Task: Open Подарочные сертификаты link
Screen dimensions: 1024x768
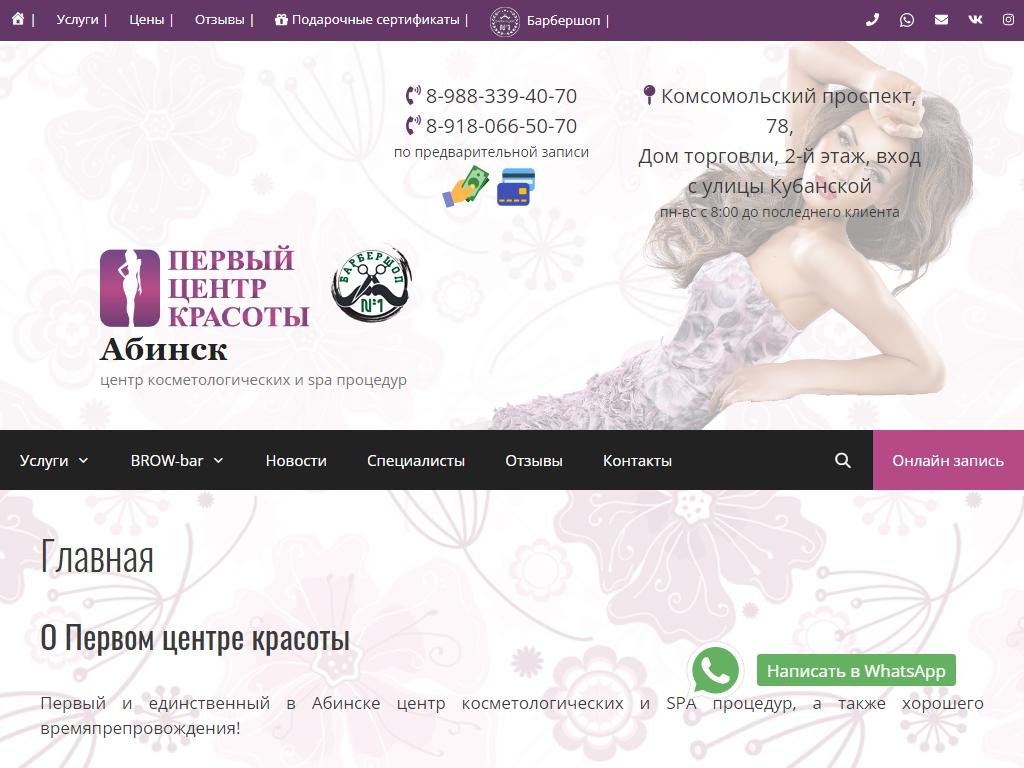Action: [x=367, y=20]
